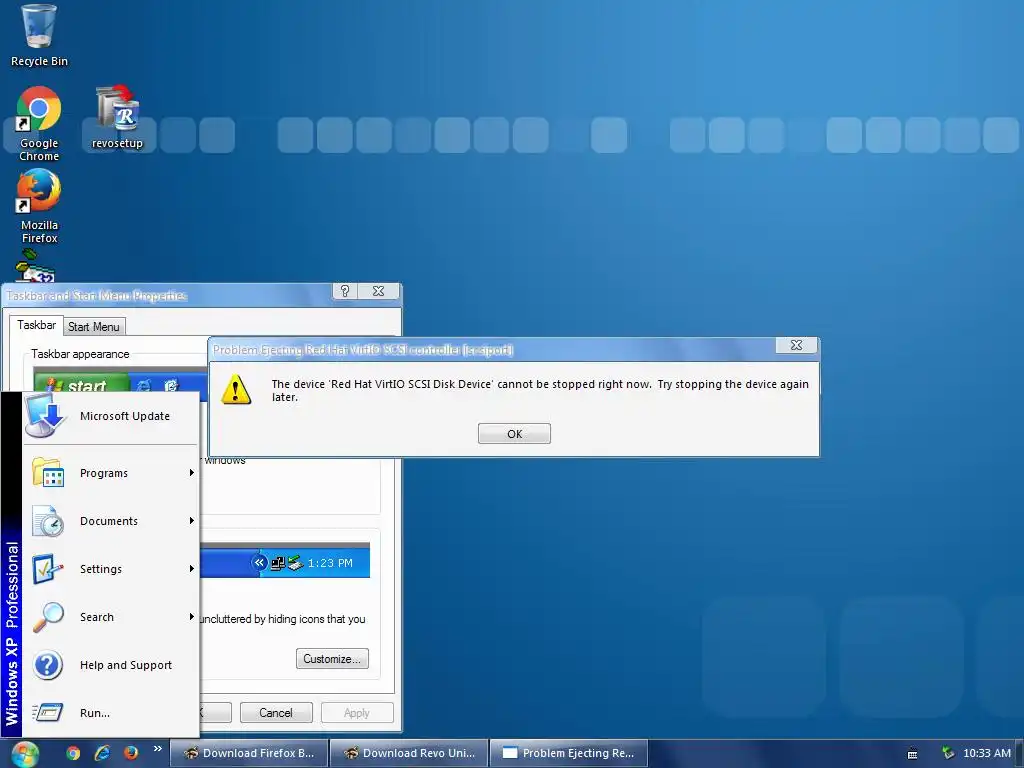Screen dimensions: 1024x768
Task: Click the 10:33 AM taskbar clock
Action: tap(986, 753)
